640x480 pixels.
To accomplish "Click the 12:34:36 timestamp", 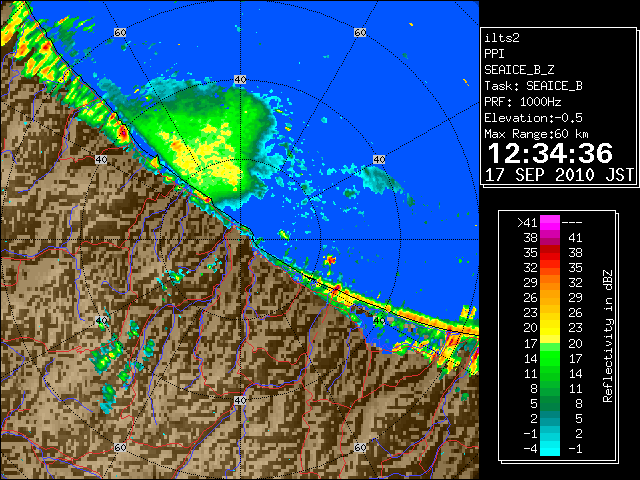I will [550, 153].
